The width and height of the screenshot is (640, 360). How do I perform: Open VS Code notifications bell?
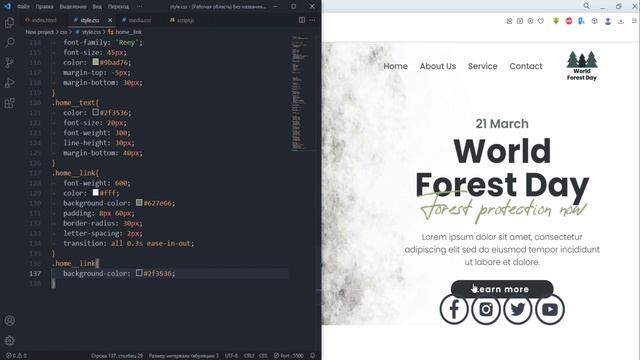click(x=313, y=356)
